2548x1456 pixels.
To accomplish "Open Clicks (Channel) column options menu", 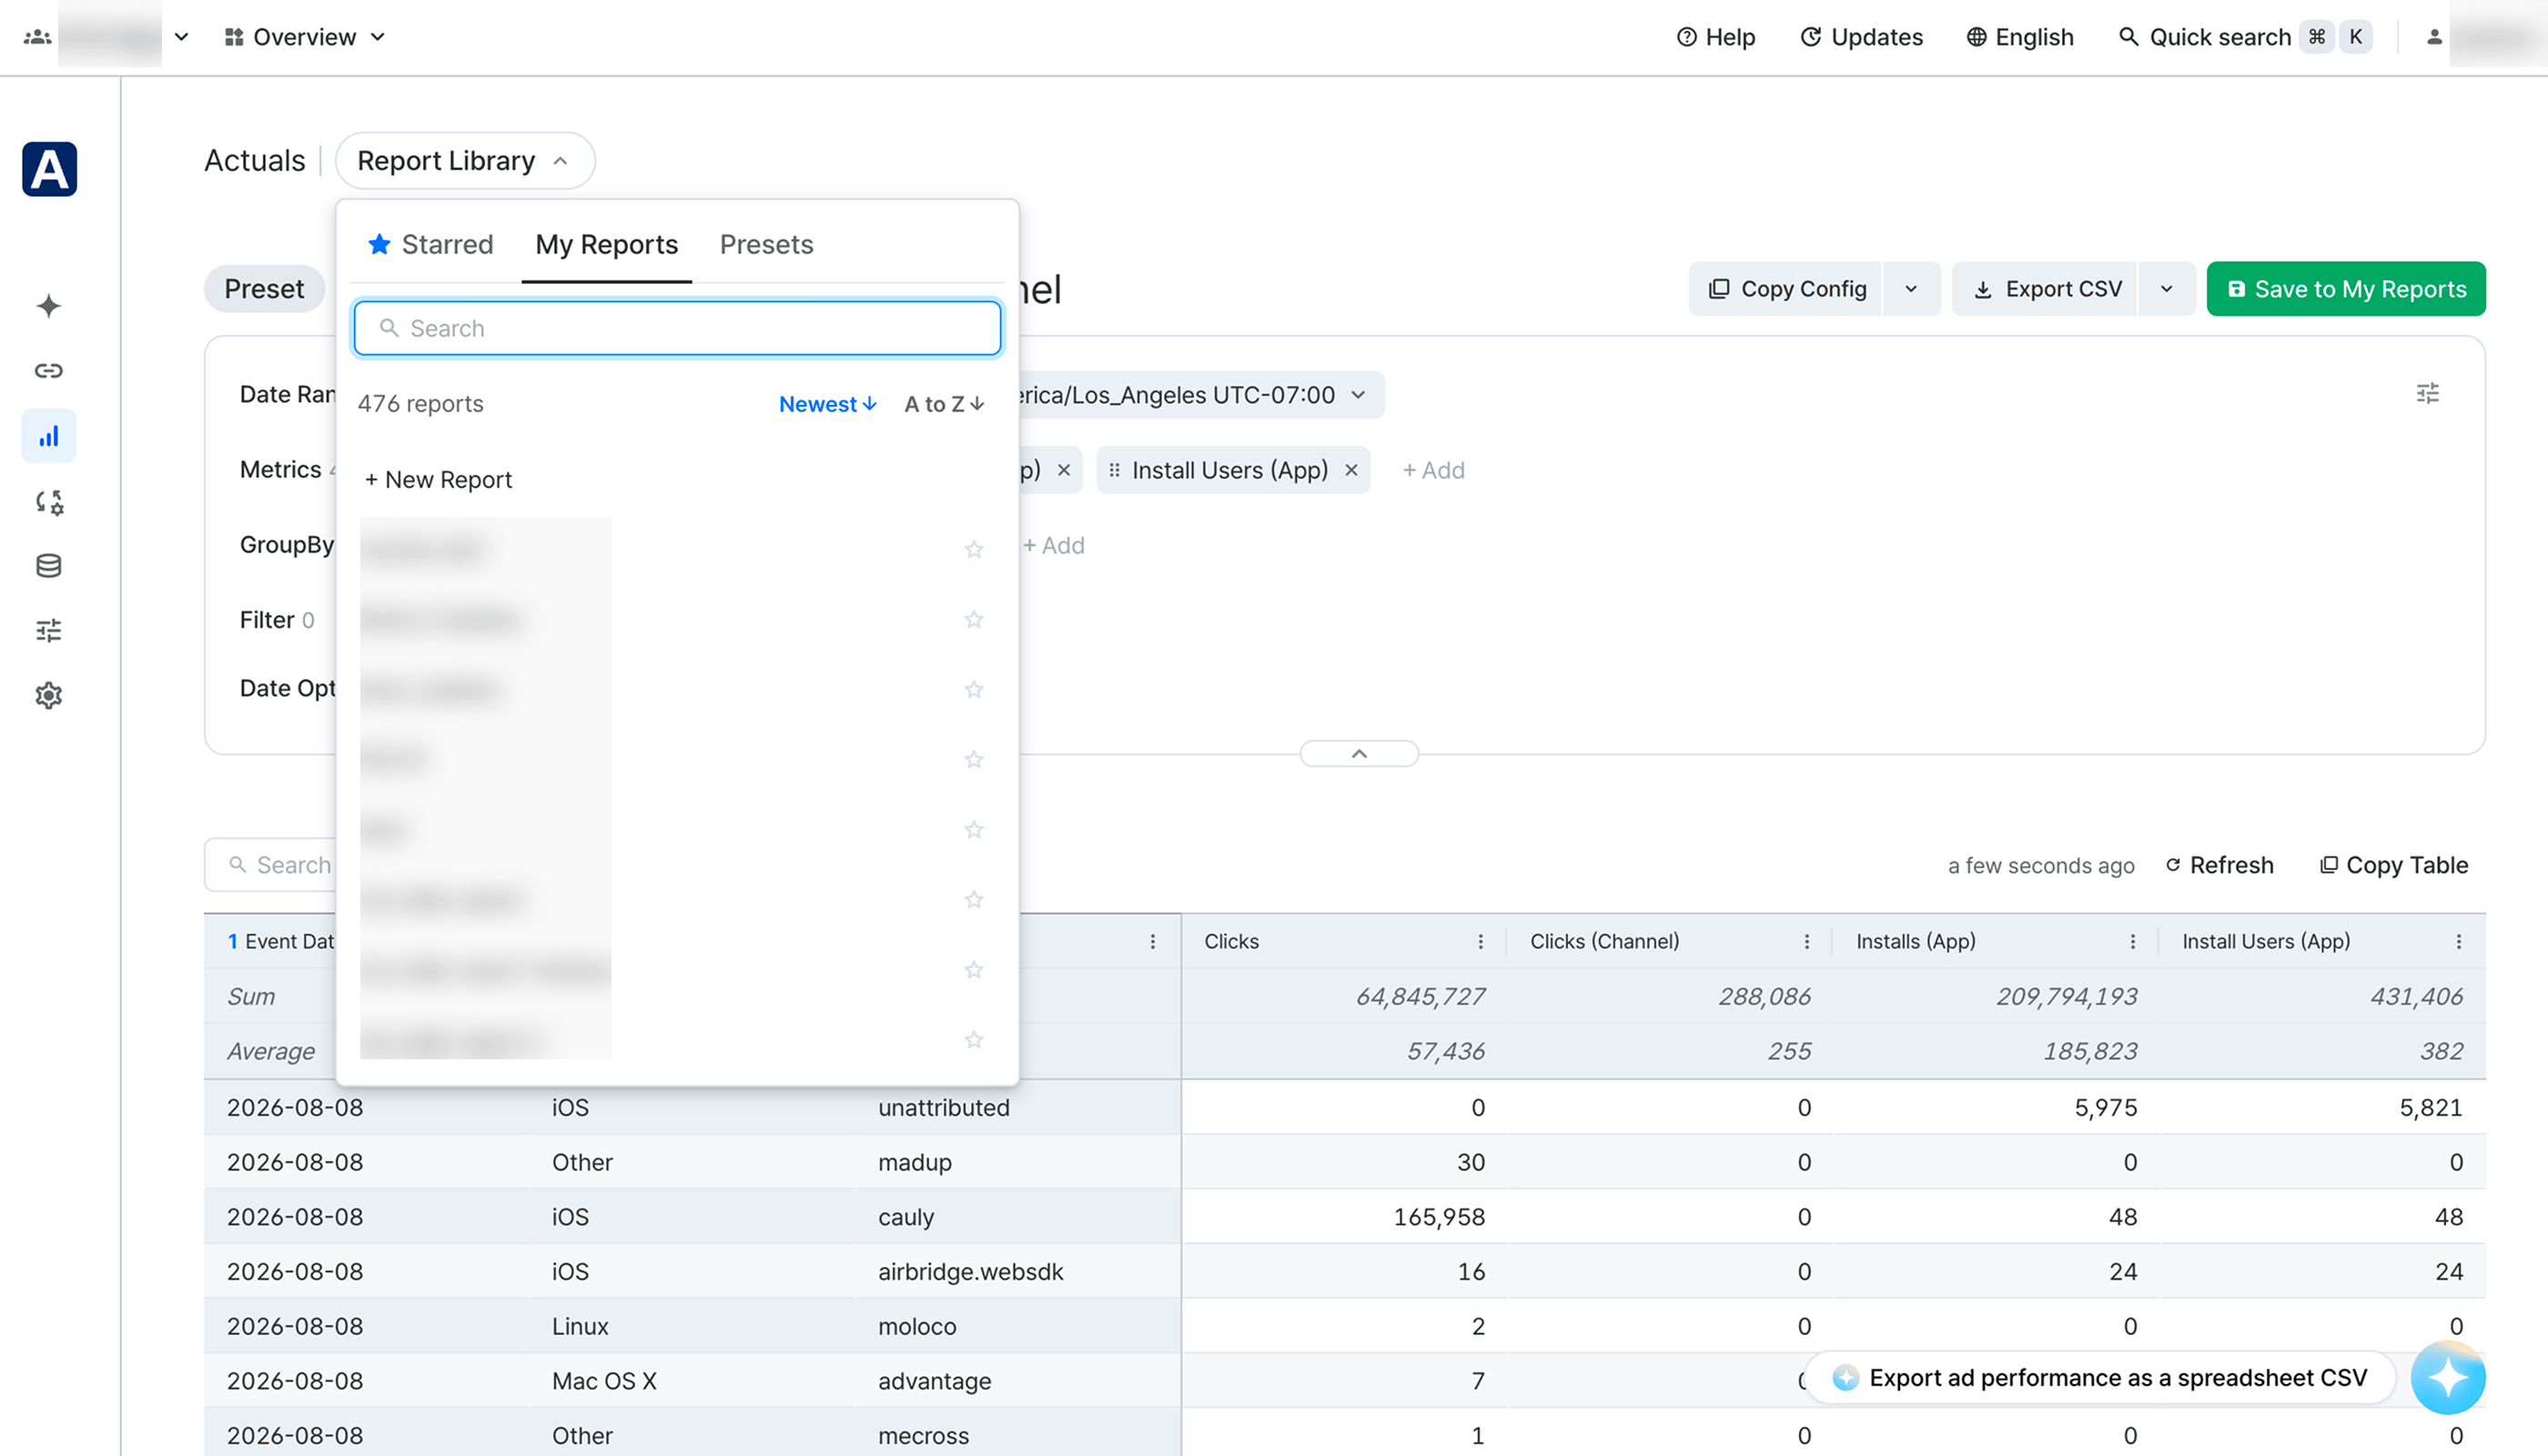I will coord(1807,942).
